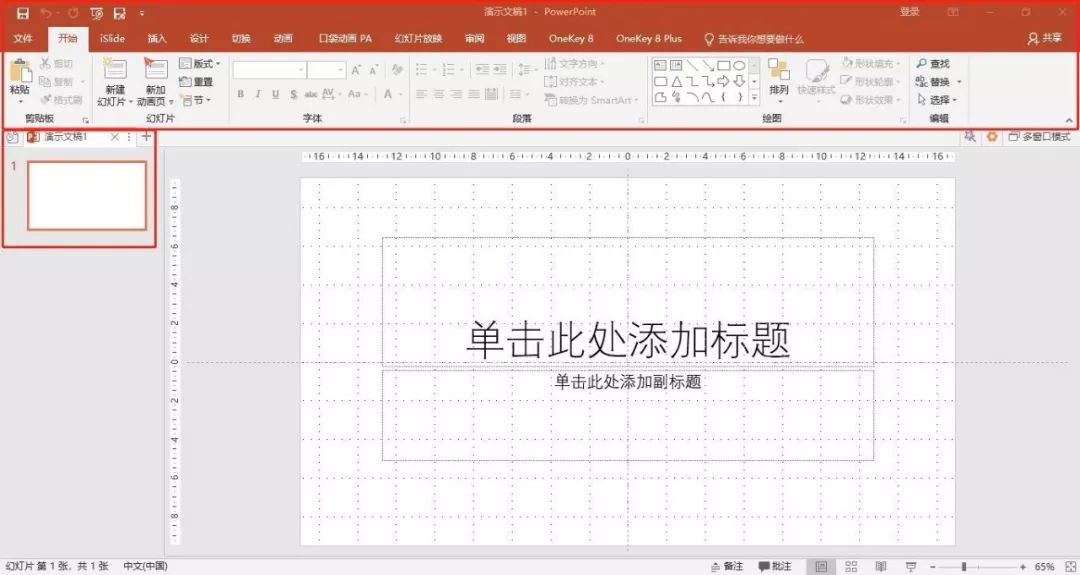The width and height of the screenshot is (1080, 575).
Task: Open the change case Aa dropdown
Action: click(x=357, y=94)
